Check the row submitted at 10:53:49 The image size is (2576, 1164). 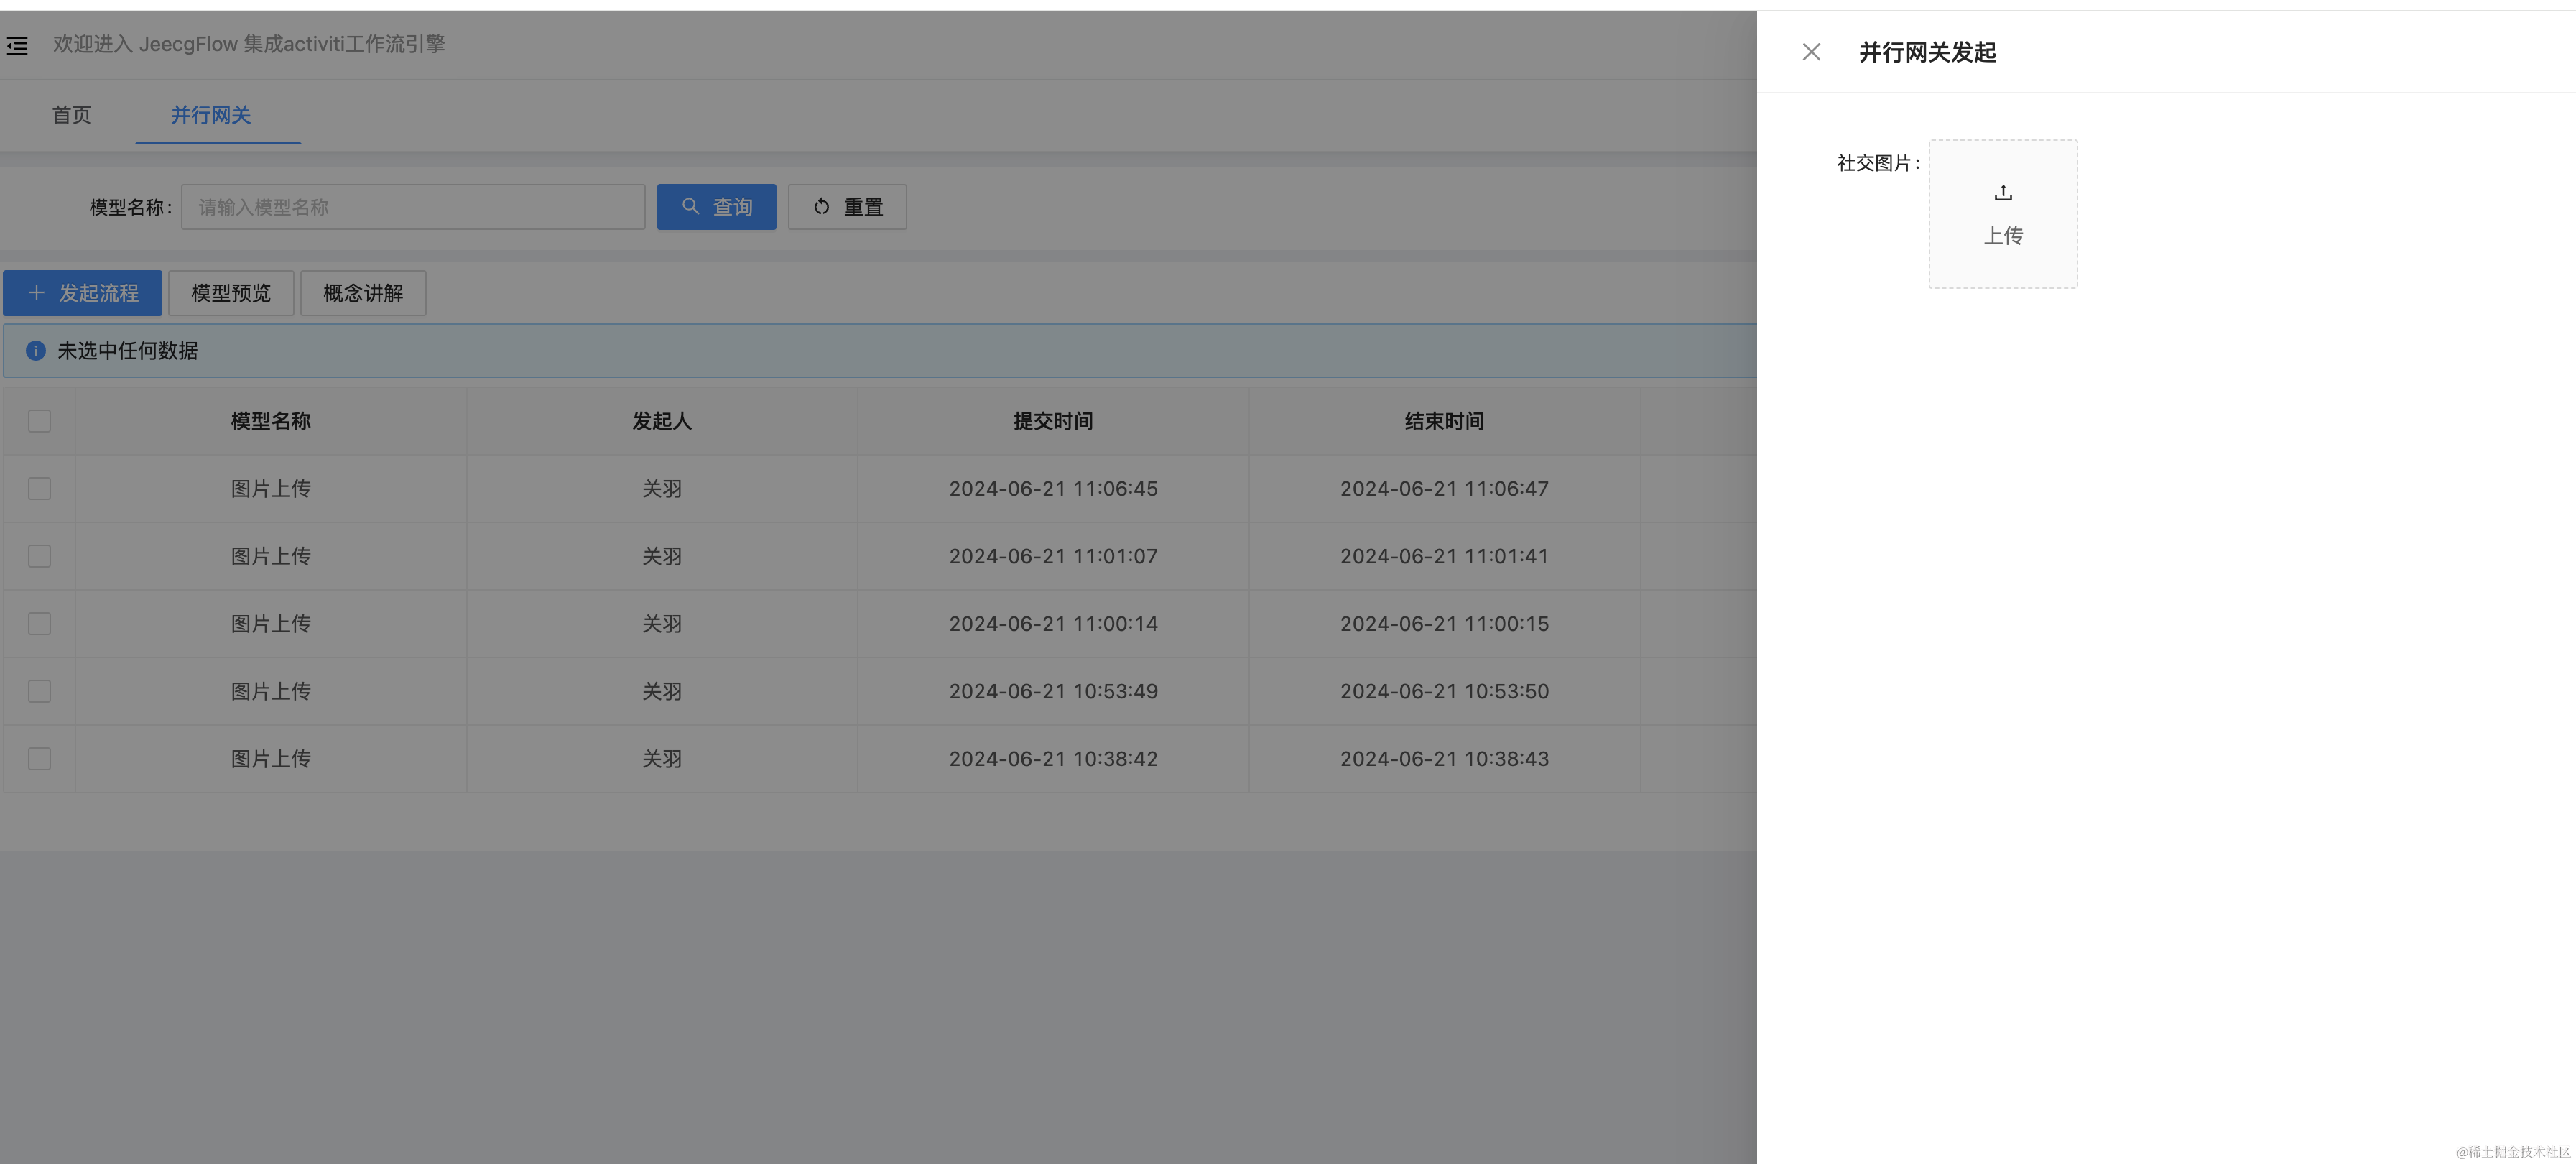[39, 691]
